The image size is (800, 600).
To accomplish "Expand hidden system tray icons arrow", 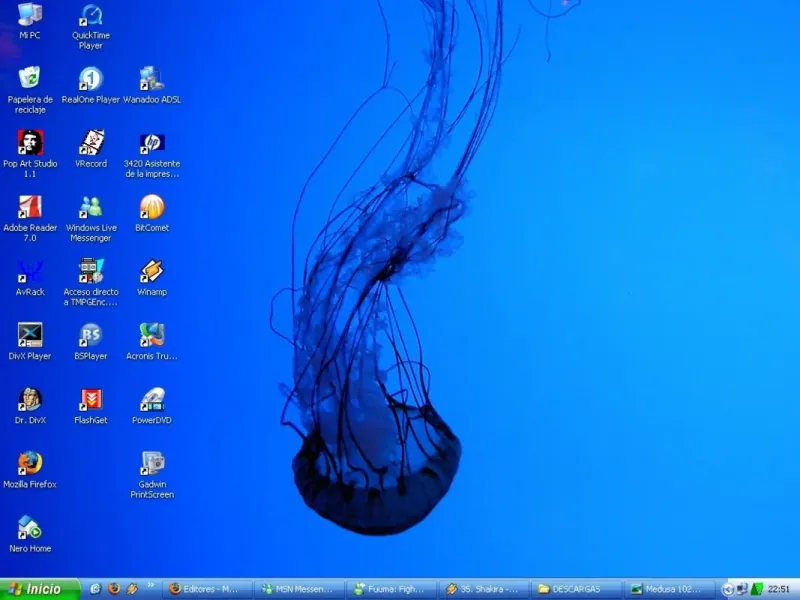I will click(728, 589).
